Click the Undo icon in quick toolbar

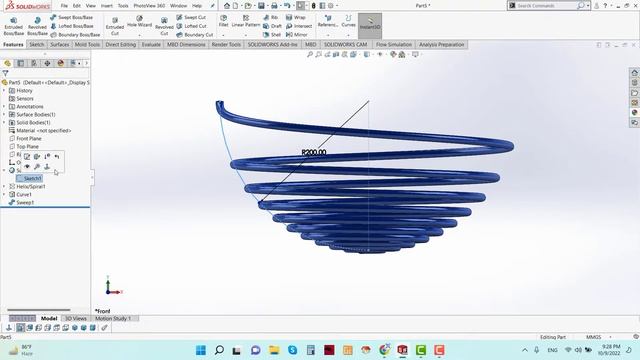tap(287, 6)
